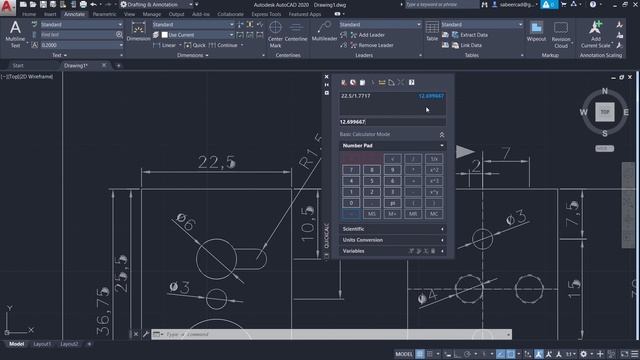Click Extract Data button
The image size is (640, 360).
coord(470,35)
